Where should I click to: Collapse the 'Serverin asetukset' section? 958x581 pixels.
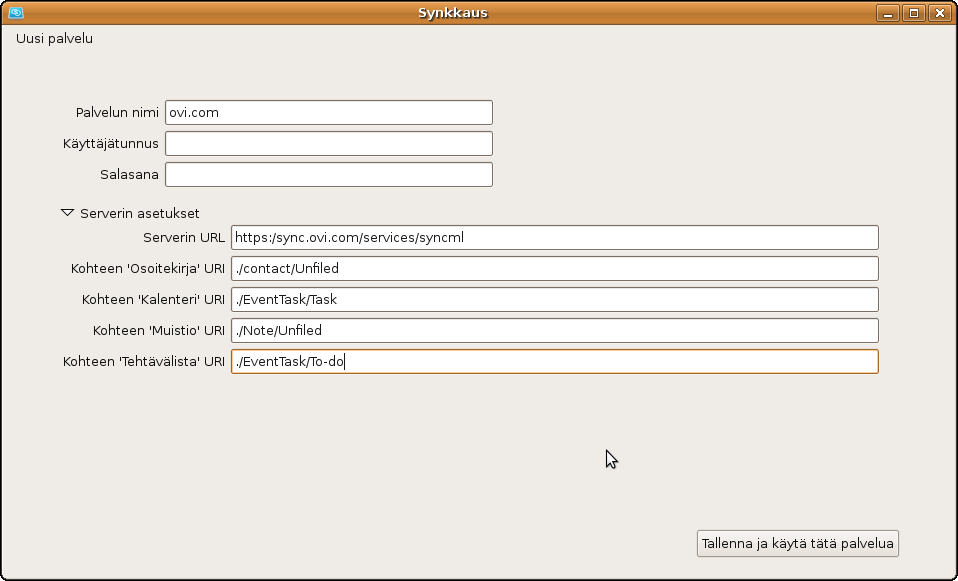(x=68, y=213)
